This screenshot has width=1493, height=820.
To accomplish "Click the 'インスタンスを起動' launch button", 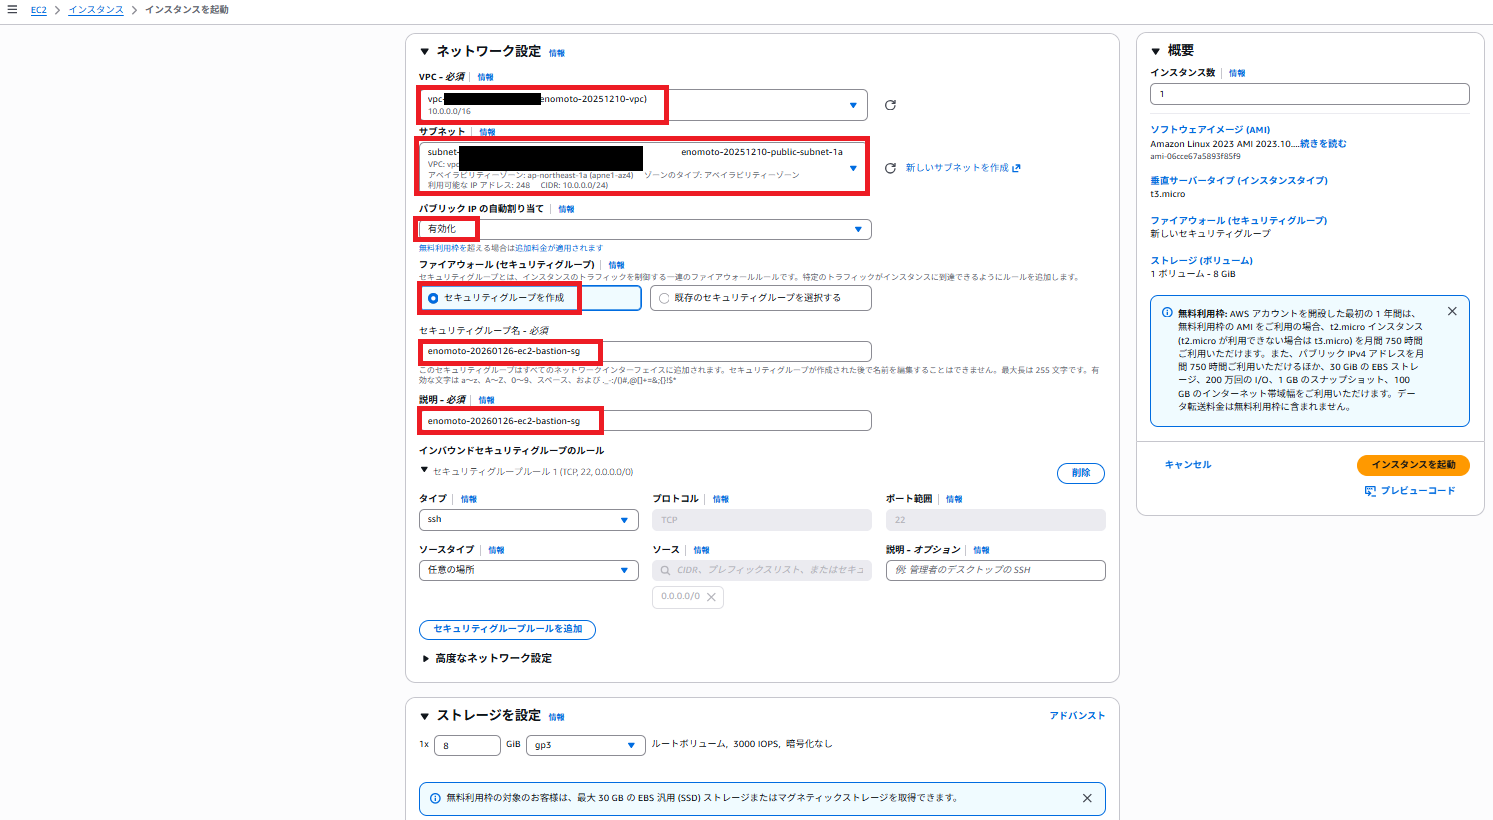I will click(1412, 465).
